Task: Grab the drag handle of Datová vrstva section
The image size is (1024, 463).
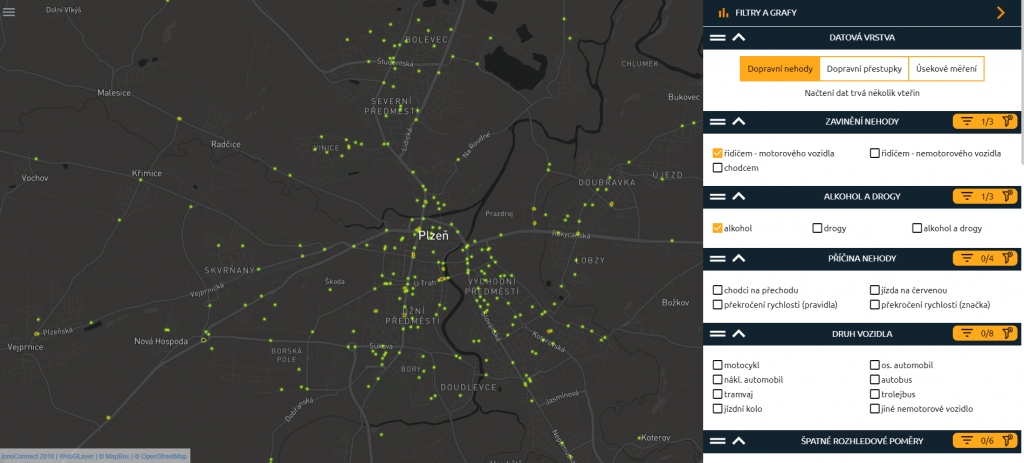Action: click(718, 37)
